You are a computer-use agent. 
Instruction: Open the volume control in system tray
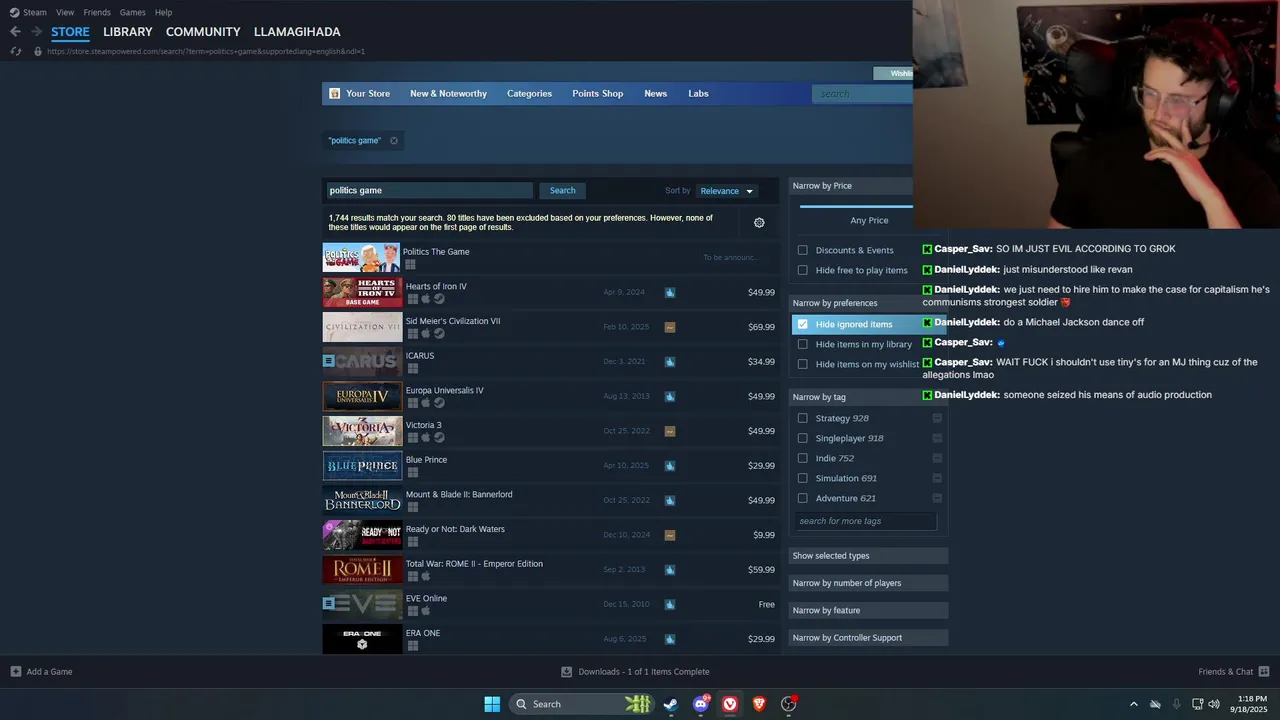1214,704
